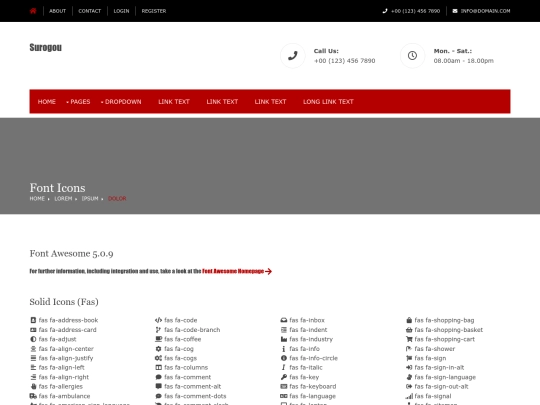The height and width of the screenshot is (405, 540).
Task: Click the circular phone icon near Call Us
Action: pyautogui.click(x=293, y=55)
